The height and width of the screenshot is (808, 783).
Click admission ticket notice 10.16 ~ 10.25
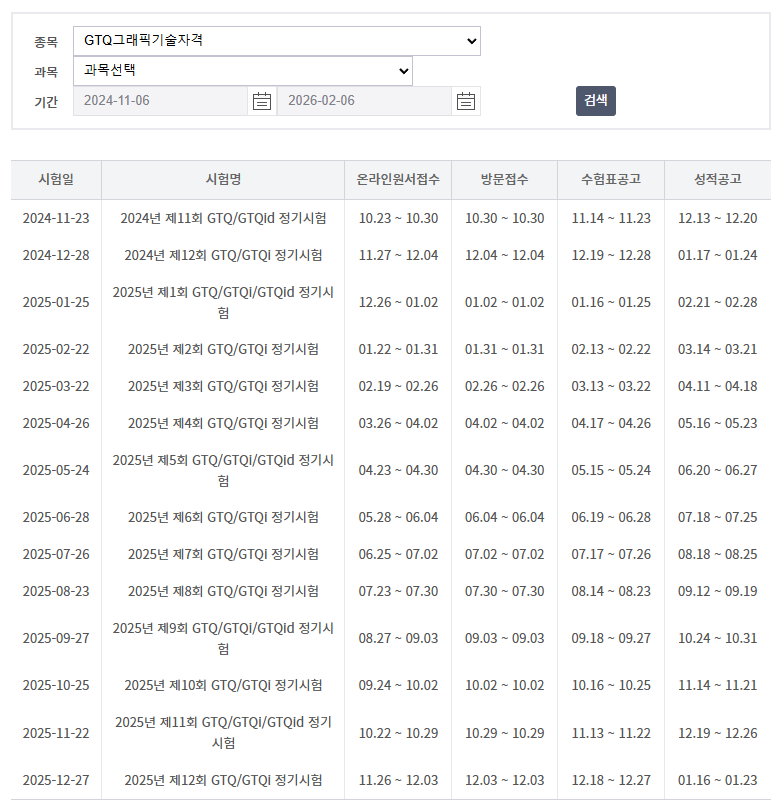[611, 685]
